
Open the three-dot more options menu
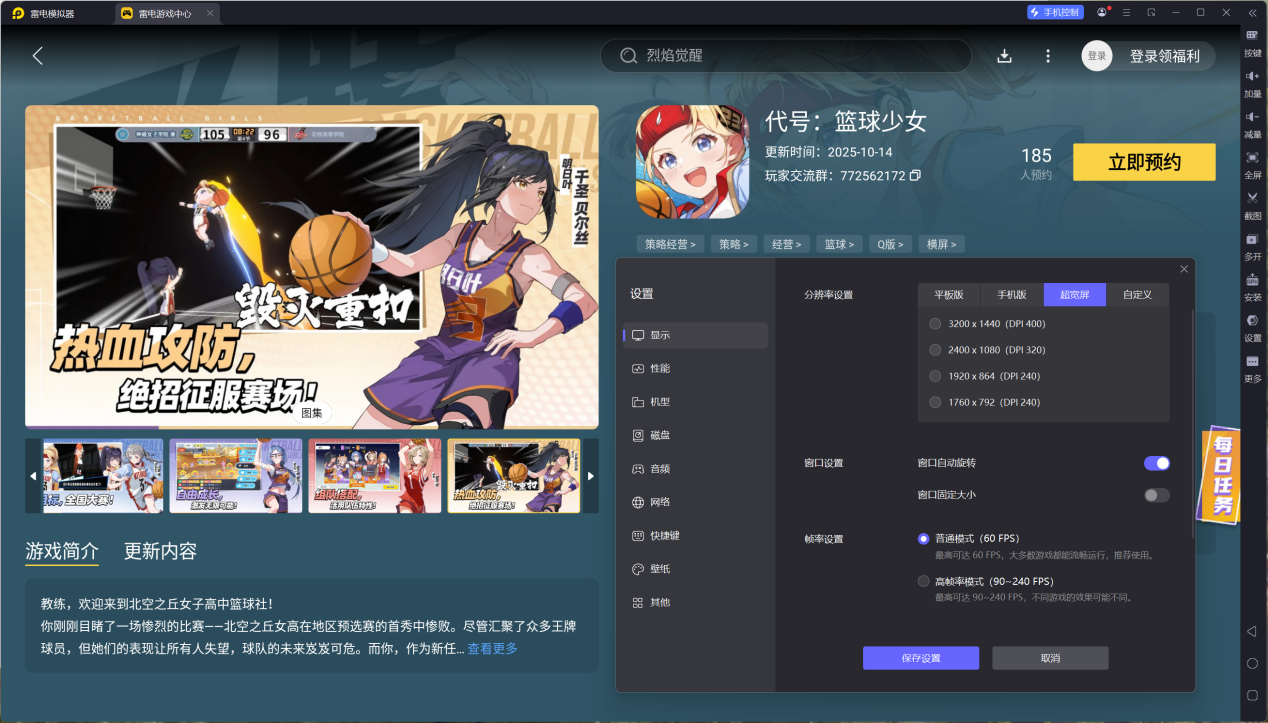[x=1048, y=56]
